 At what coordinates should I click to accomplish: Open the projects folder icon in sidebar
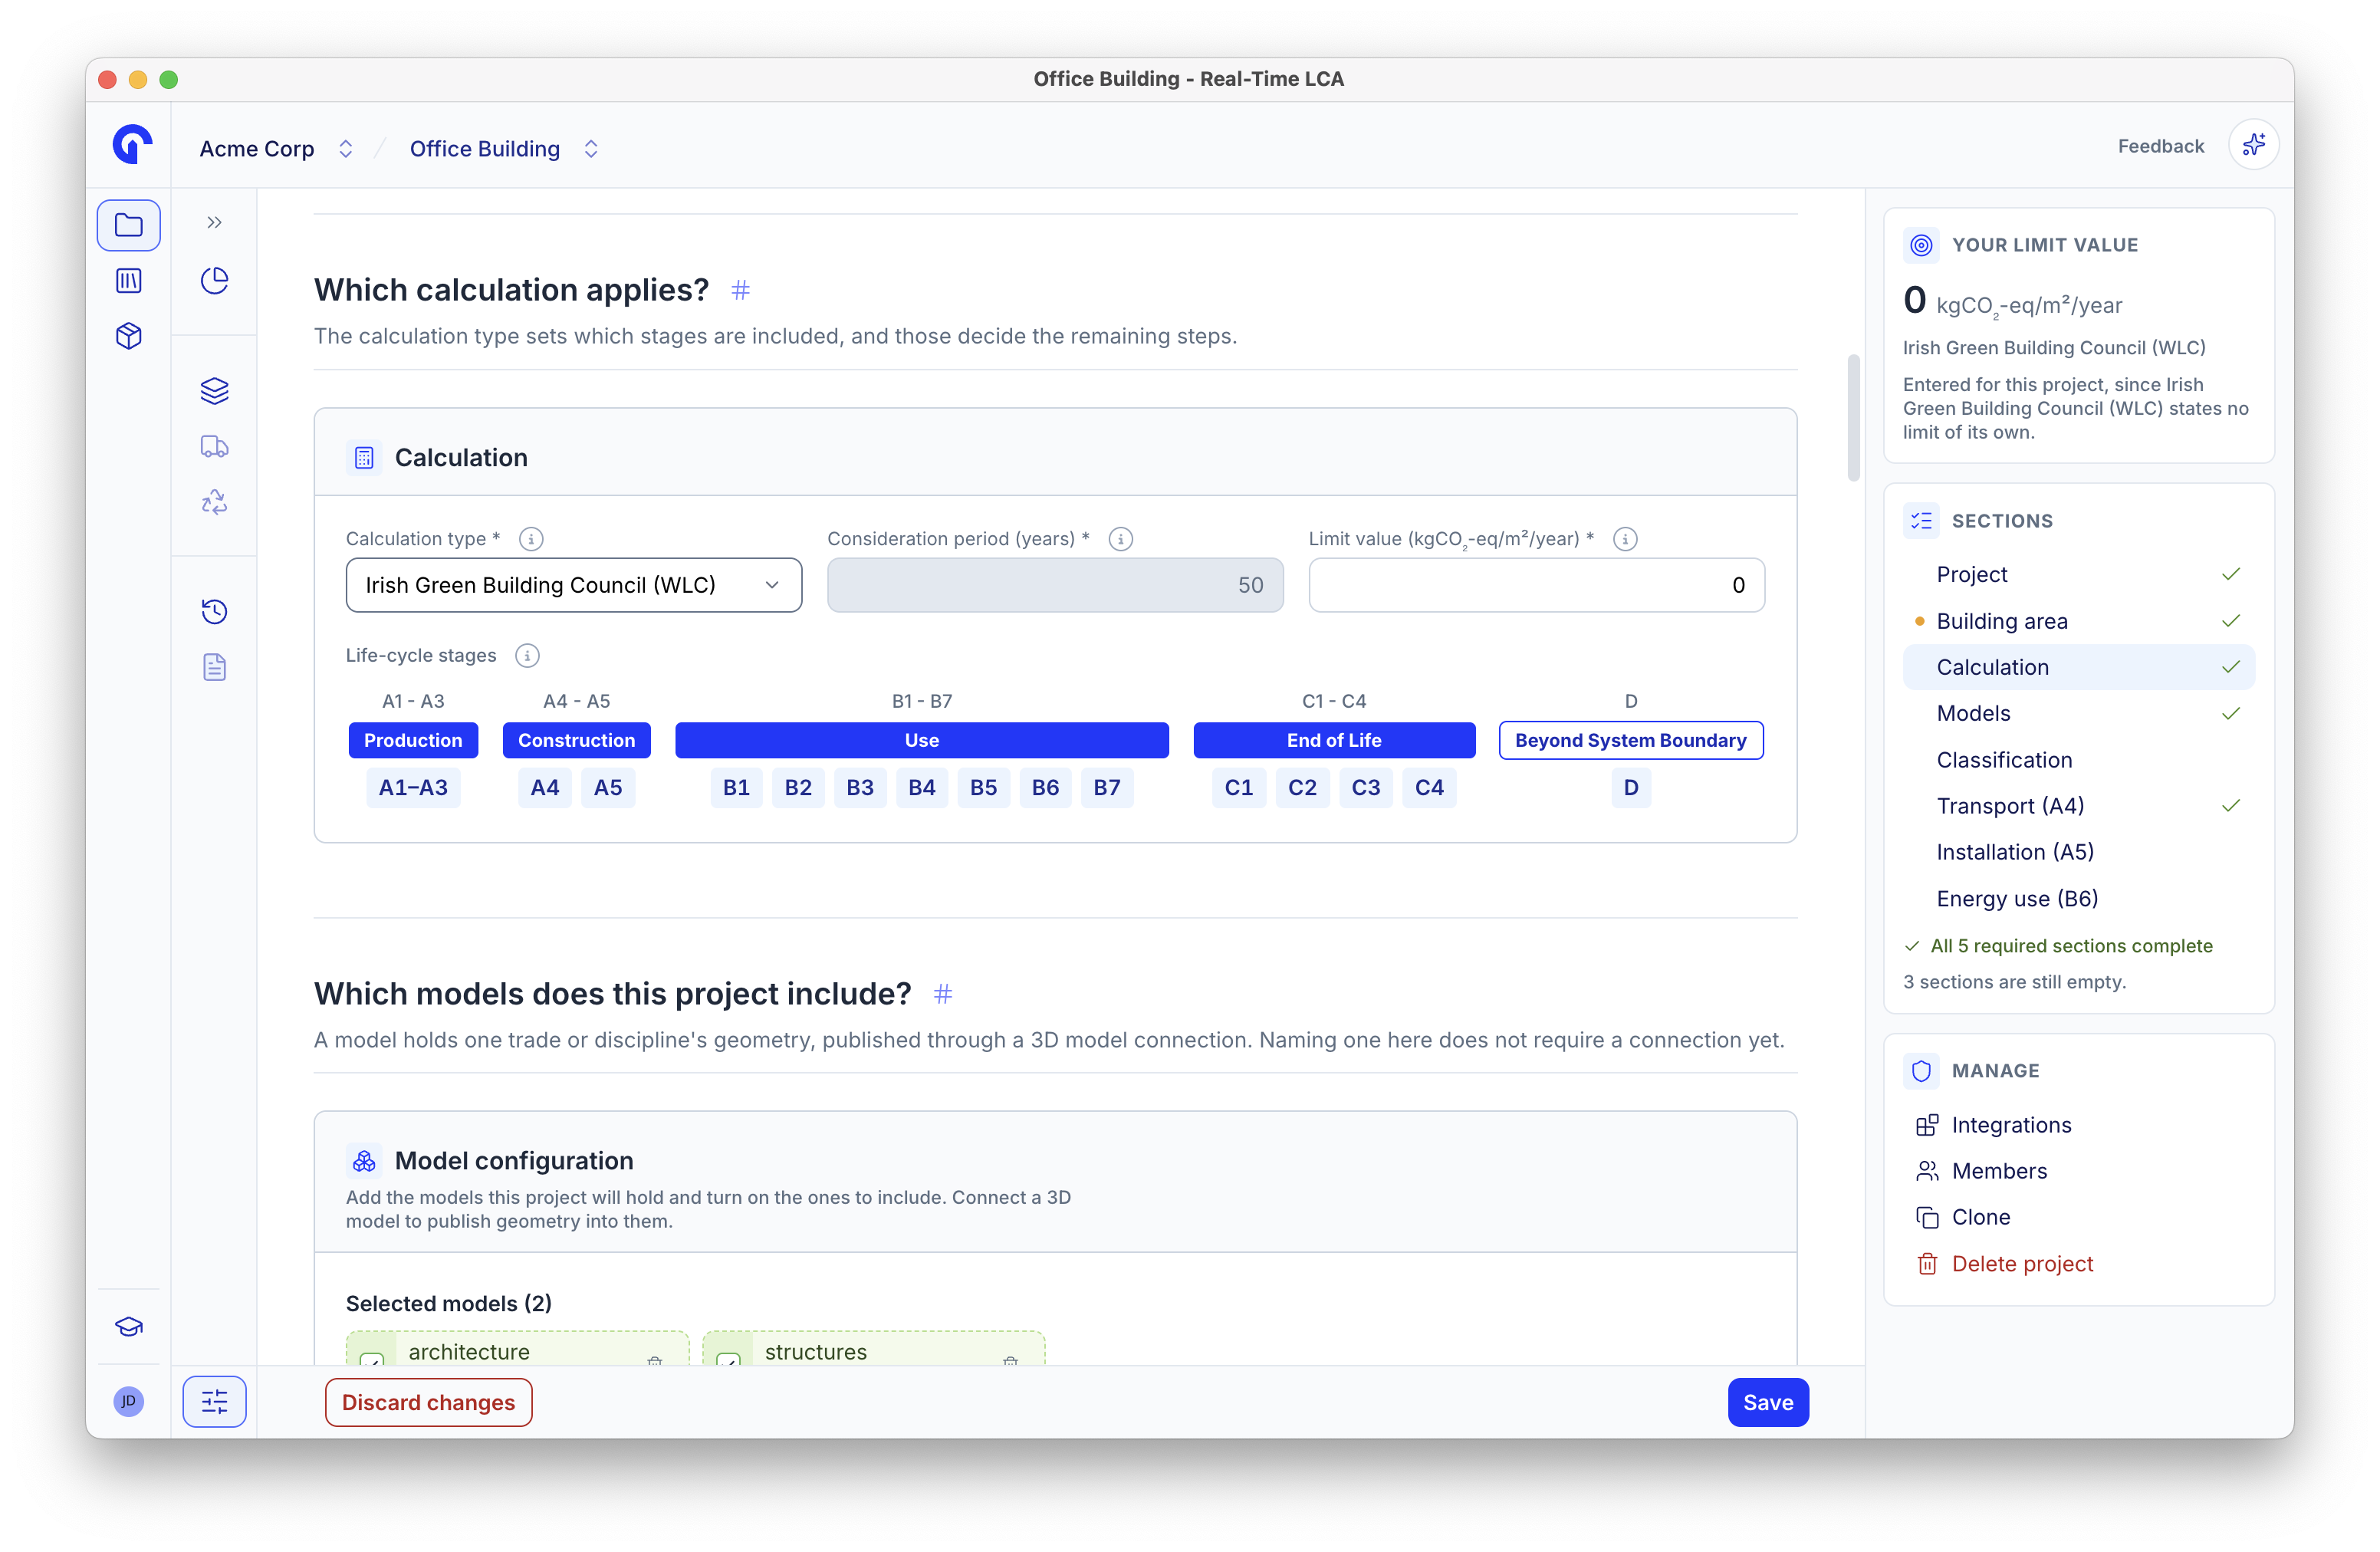pyautogui.click(x=128, y=225)
